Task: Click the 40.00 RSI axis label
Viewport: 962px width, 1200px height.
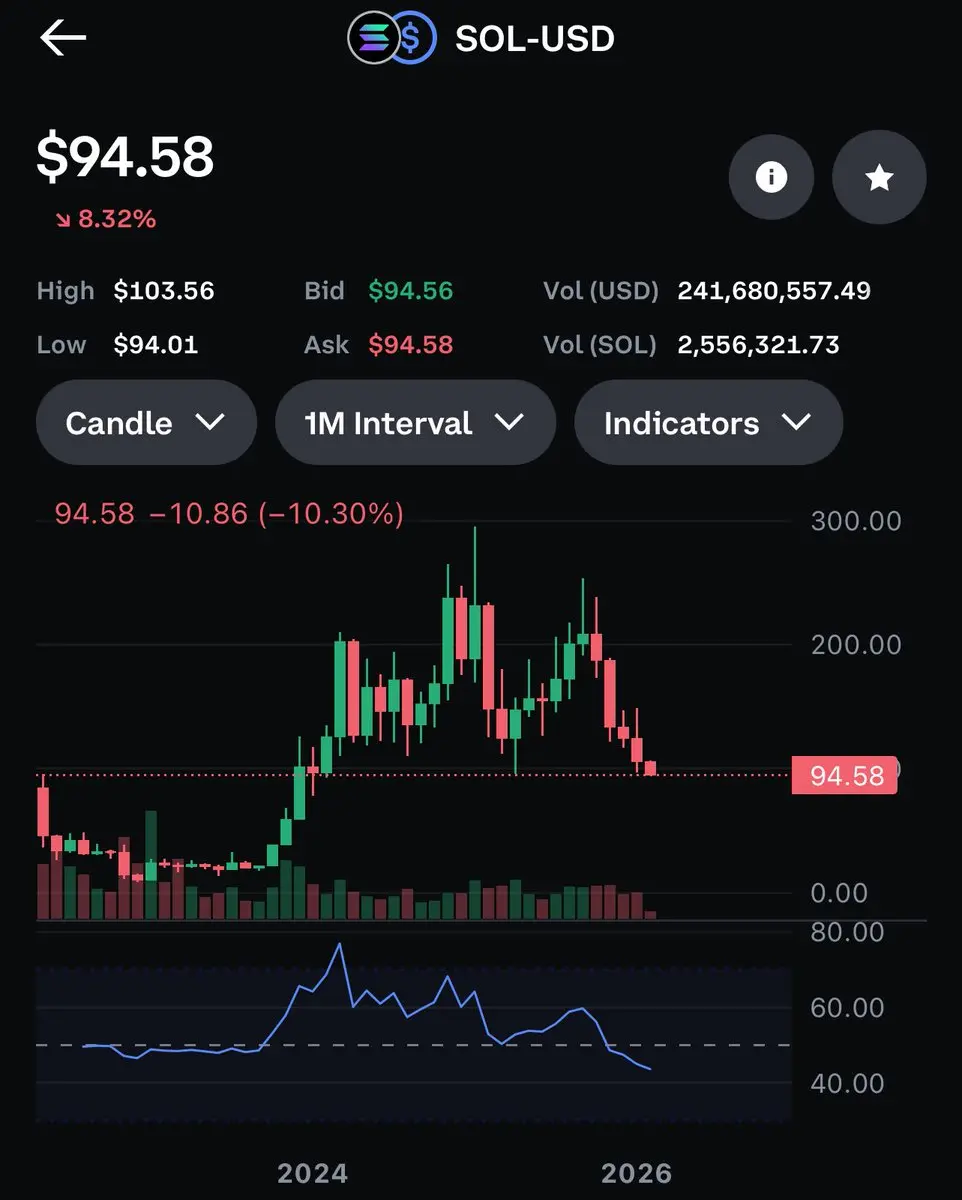Action: [x=847, y=1084]
